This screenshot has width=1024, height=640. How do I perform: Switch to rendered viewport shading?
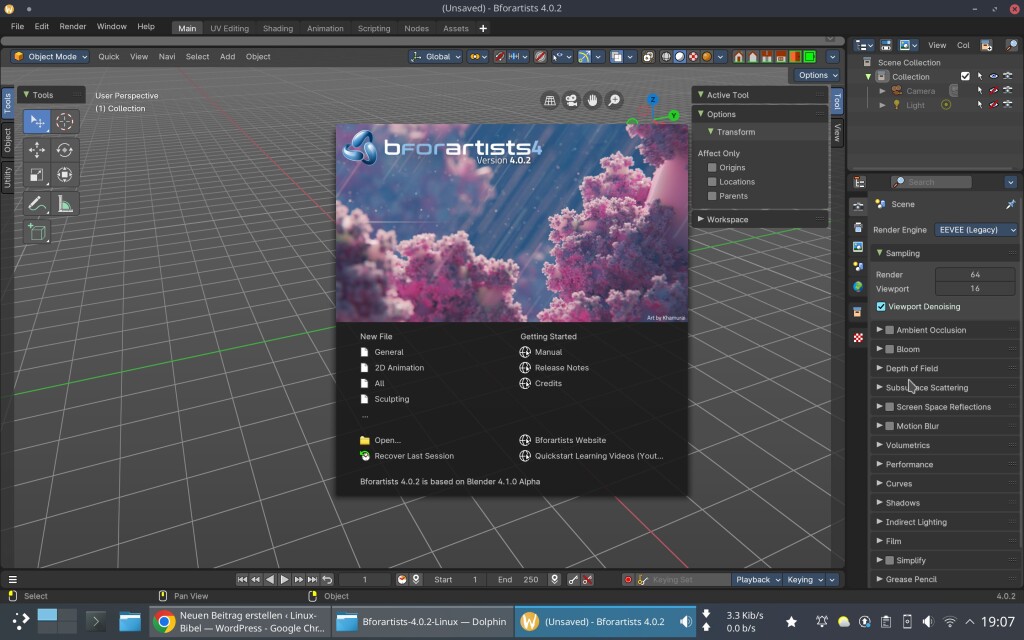(707, 57)
